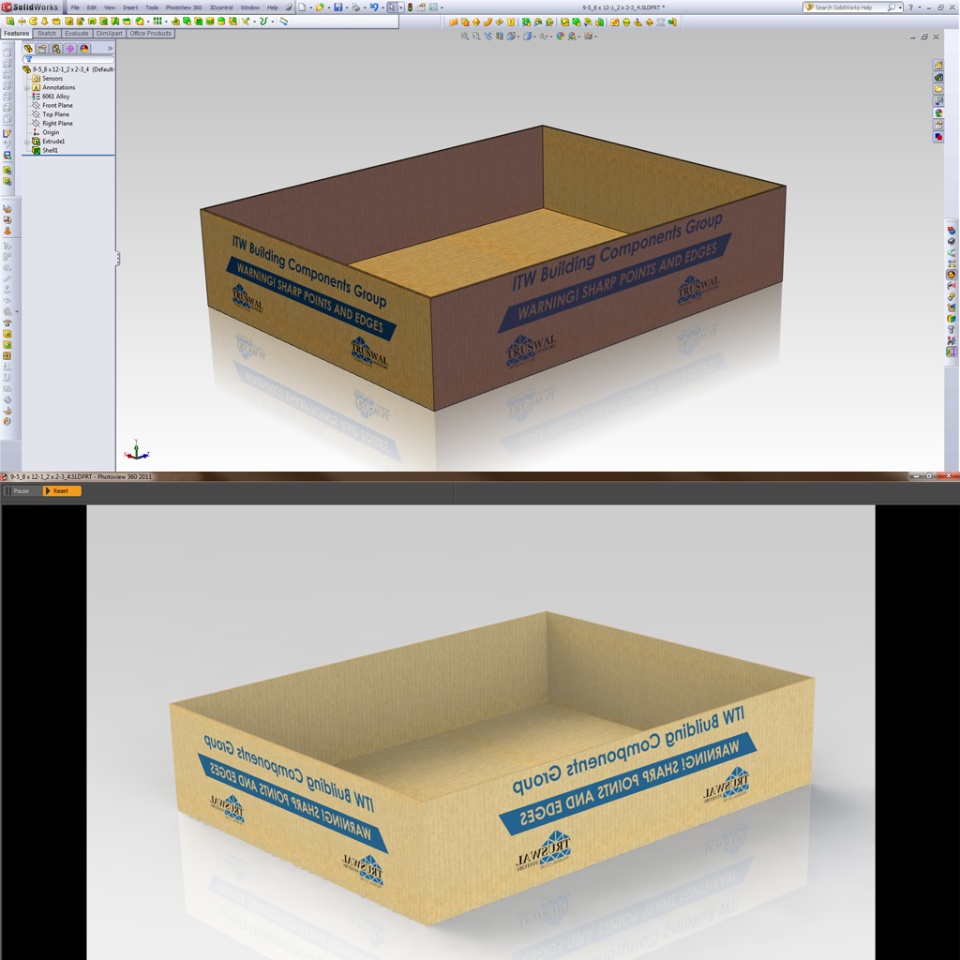This screenshot has height=960, width=960.
Task: Click the question mark help icon
Action: pos(910,7)
